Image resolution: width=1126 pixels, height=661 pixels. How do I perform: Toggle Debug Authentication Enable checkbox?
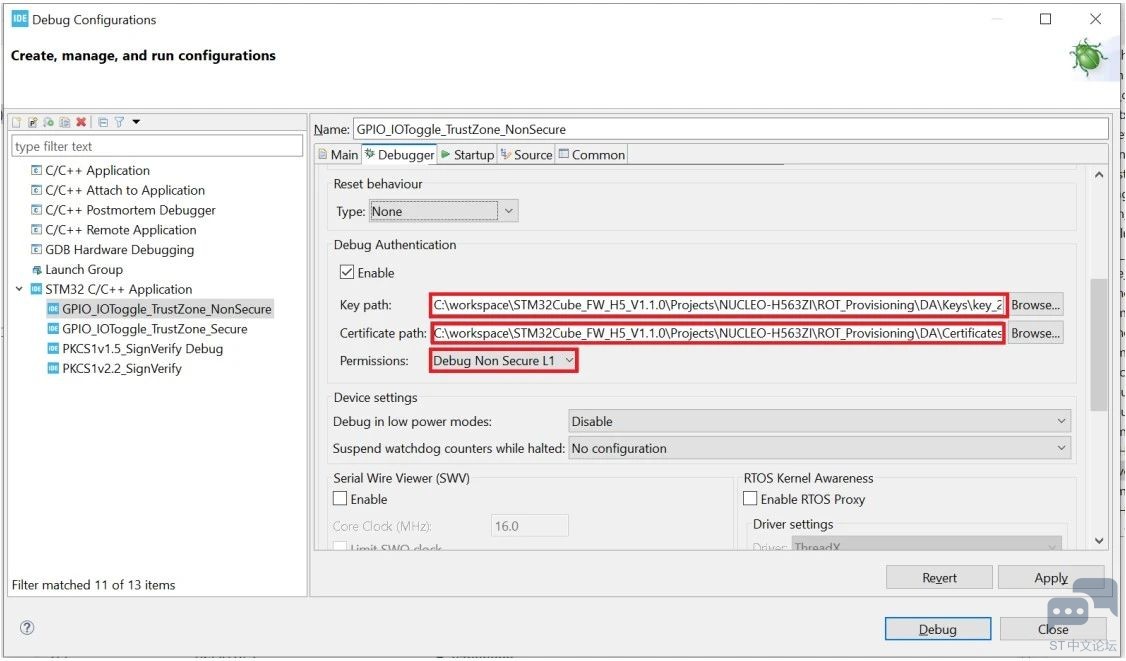pyautogui.click(x=347, y=272)
